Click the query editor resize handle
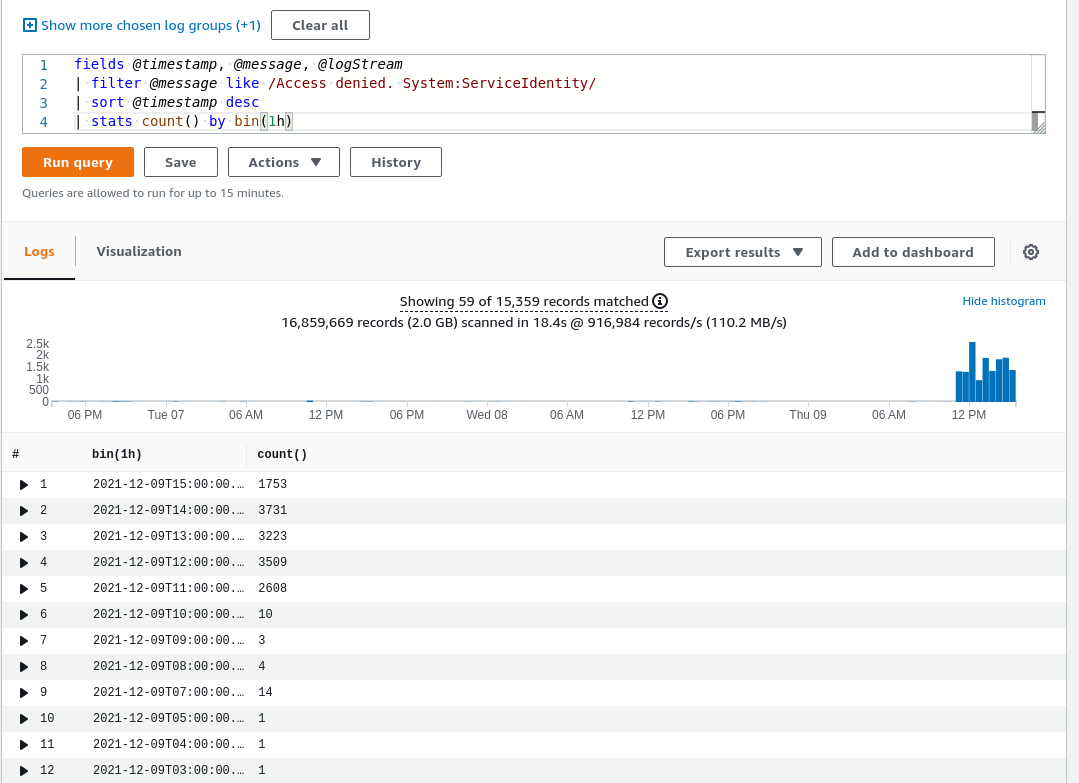The image size is (1079, 783). coord(1040,129)
